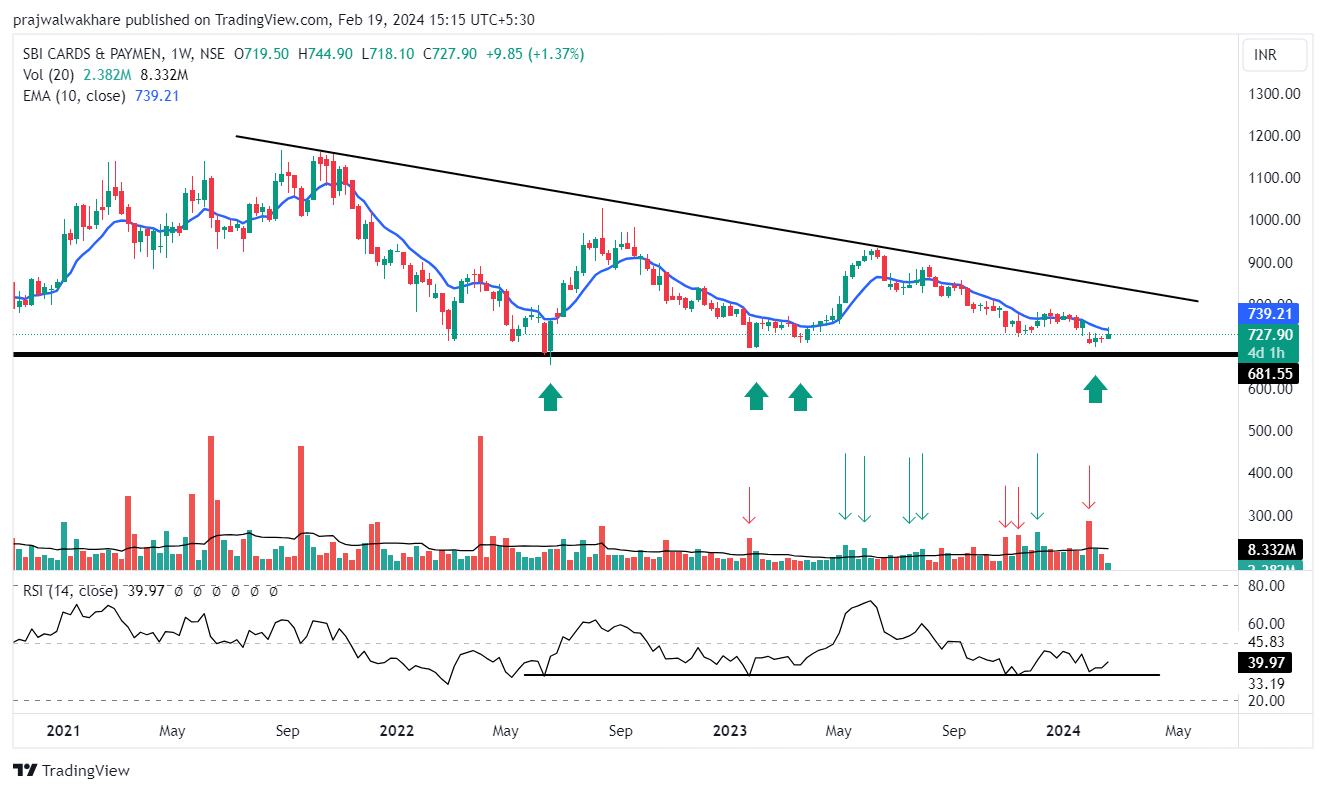Select the second green up arrow from left
The width and height of the screenshot is (1326, 792).
point(756,396)
